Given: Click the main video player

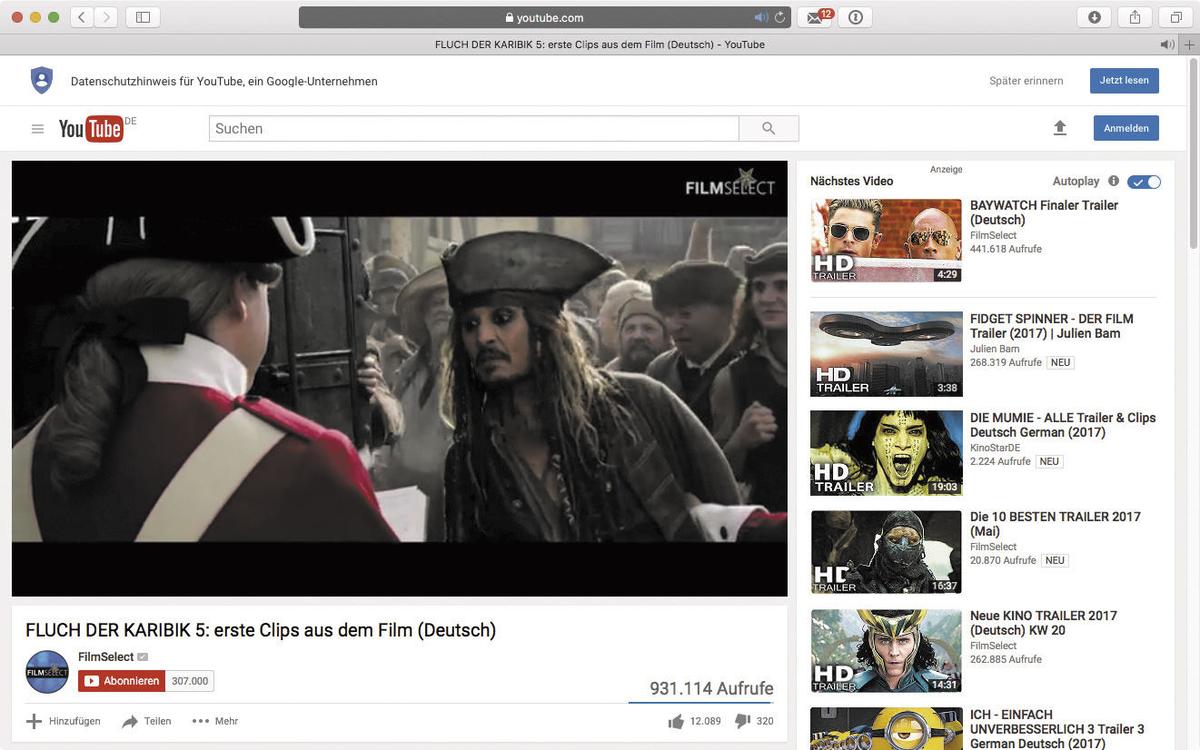Looking at the screenshot, I should click(400, 379).
